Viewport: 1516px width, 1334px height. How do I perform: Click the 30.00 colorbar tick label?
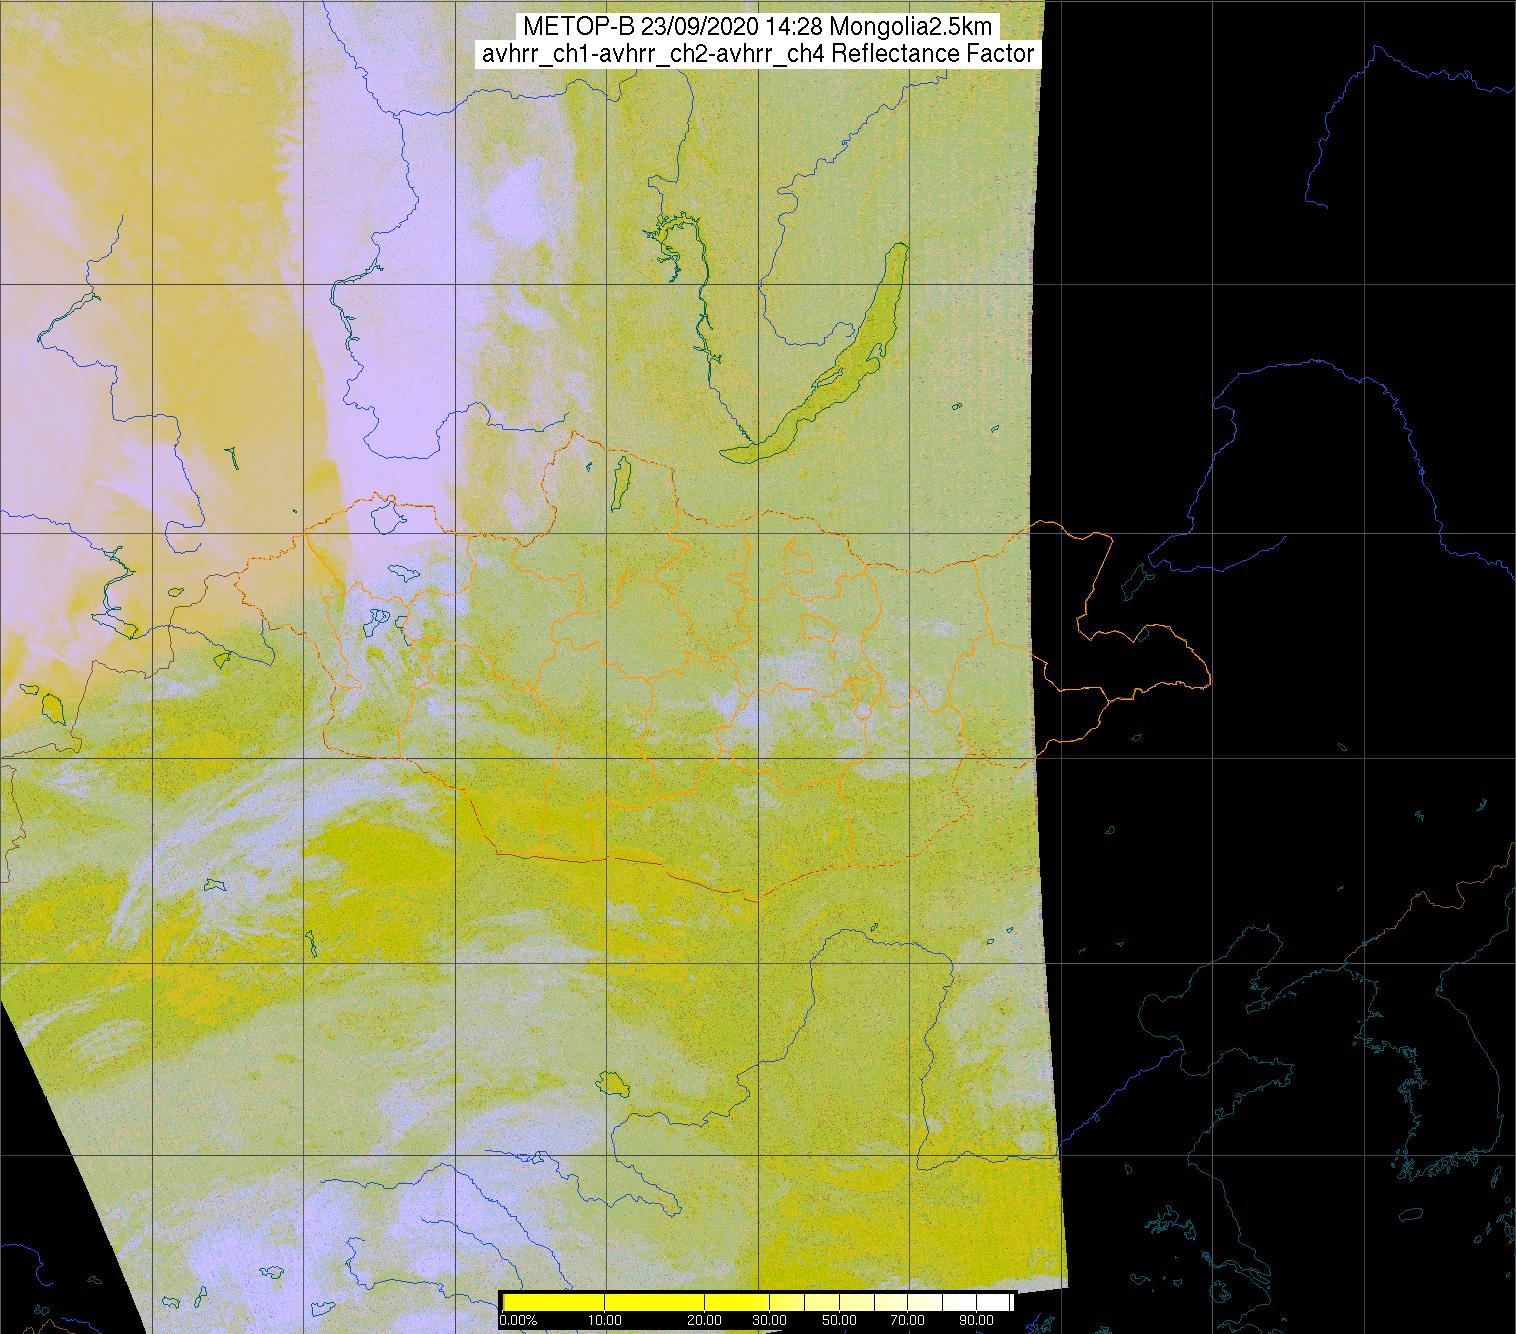[770, 1321]
